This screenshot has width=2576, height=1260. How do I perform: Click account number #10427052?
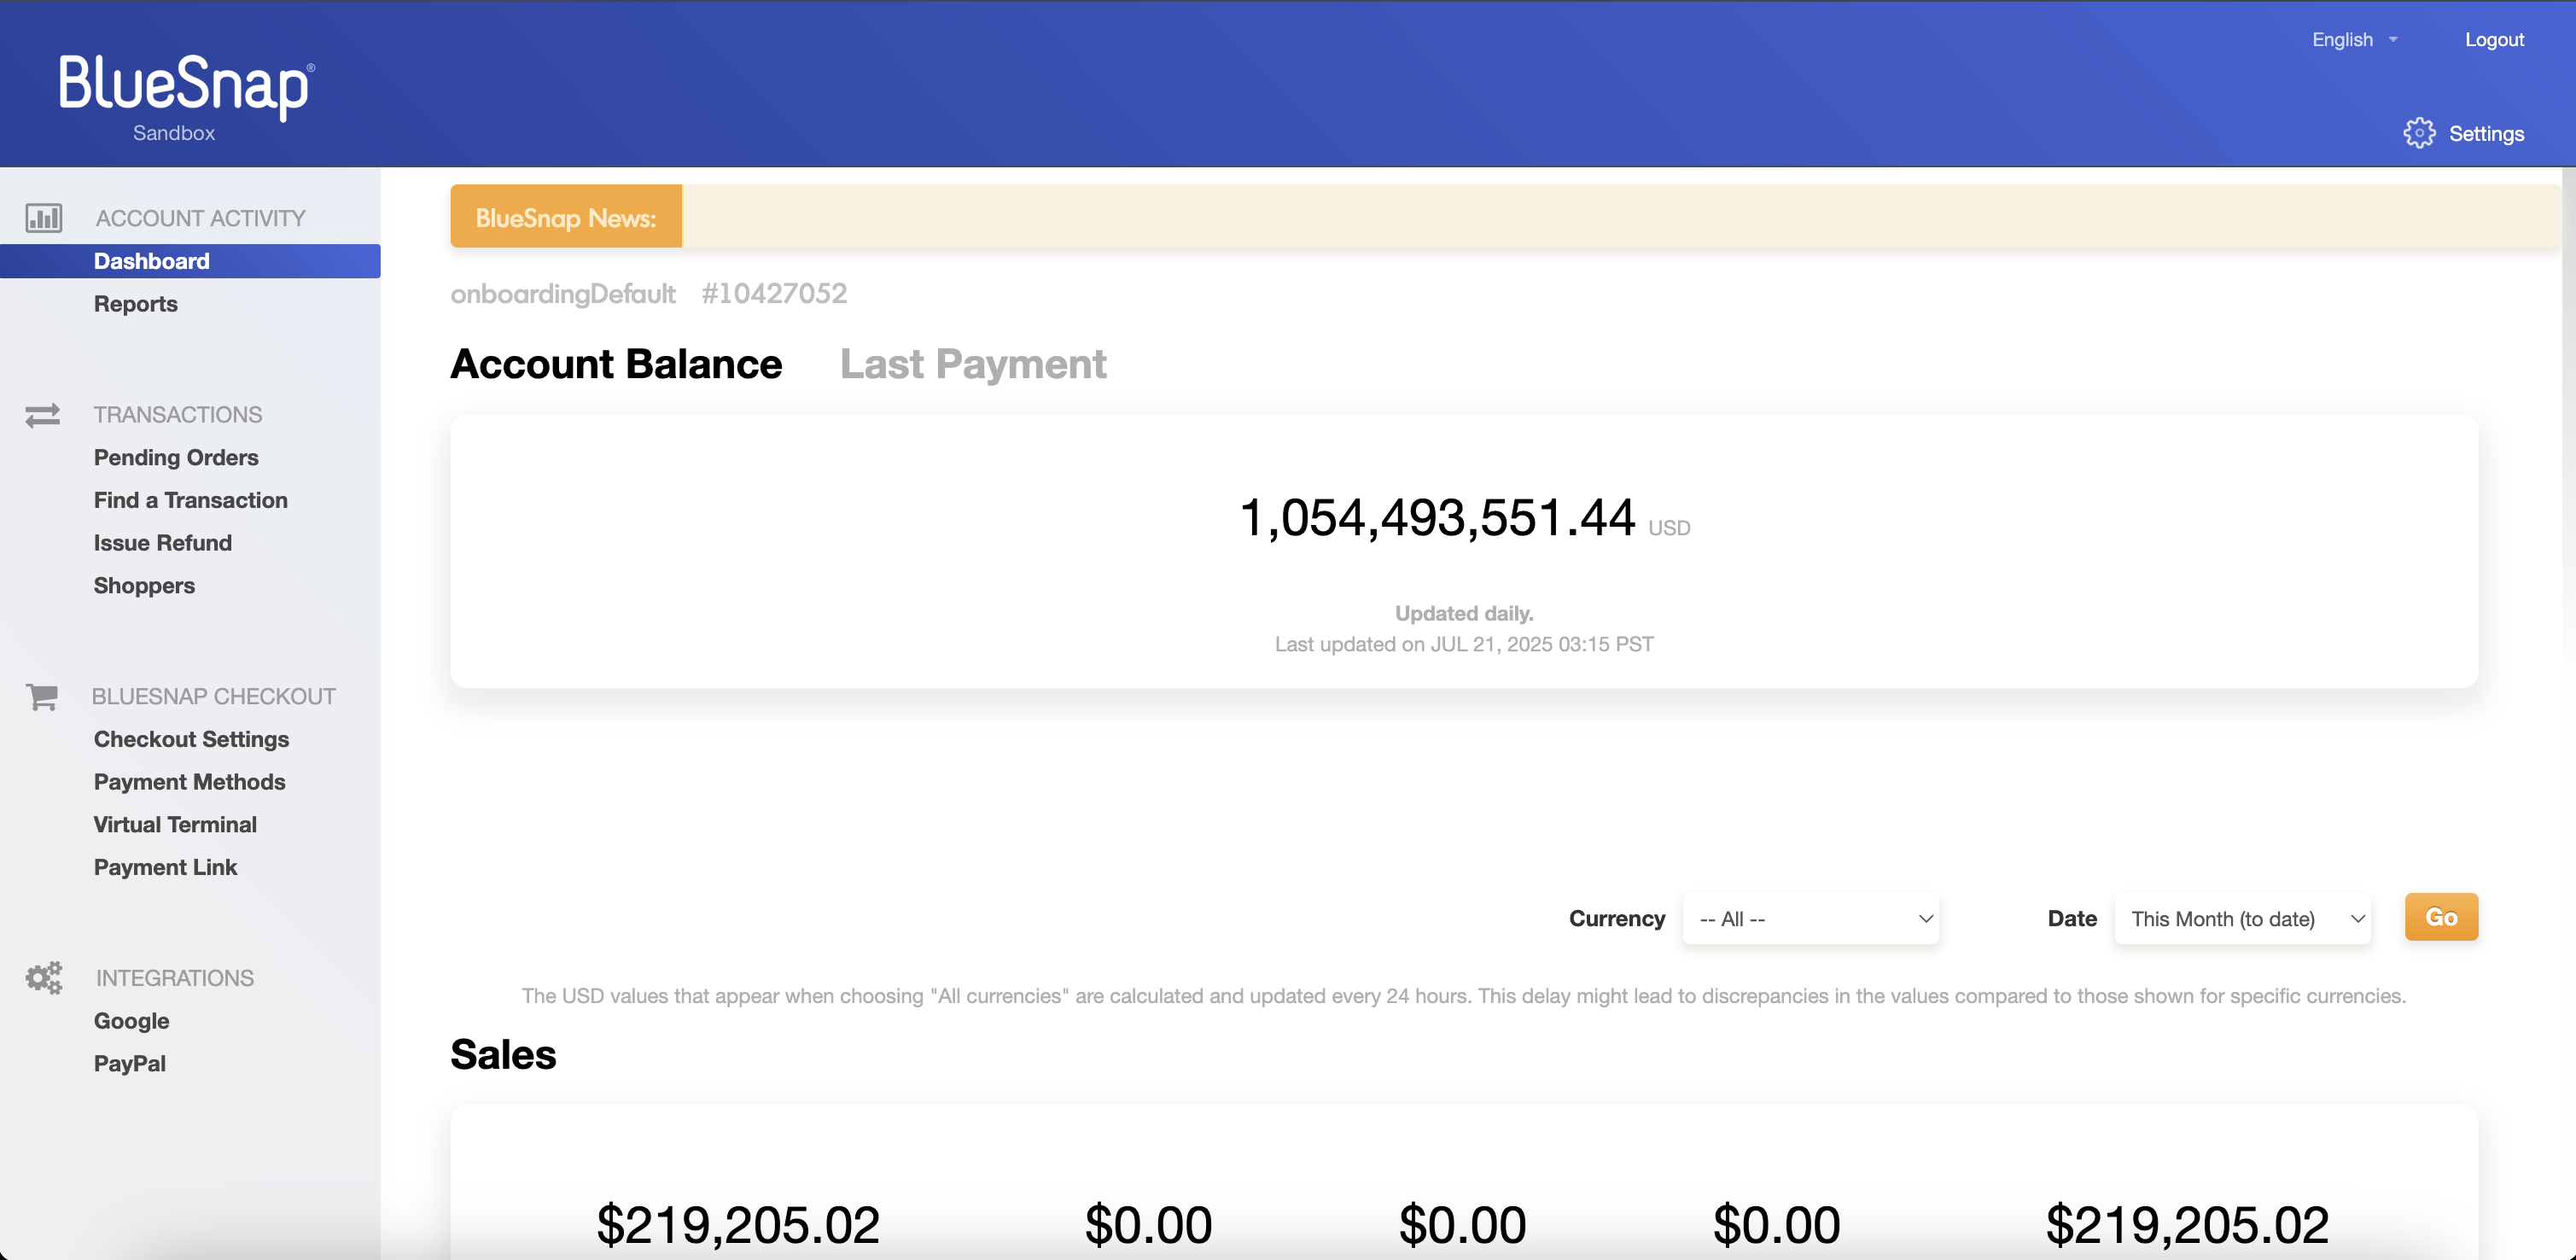click(x=774, y=293)
